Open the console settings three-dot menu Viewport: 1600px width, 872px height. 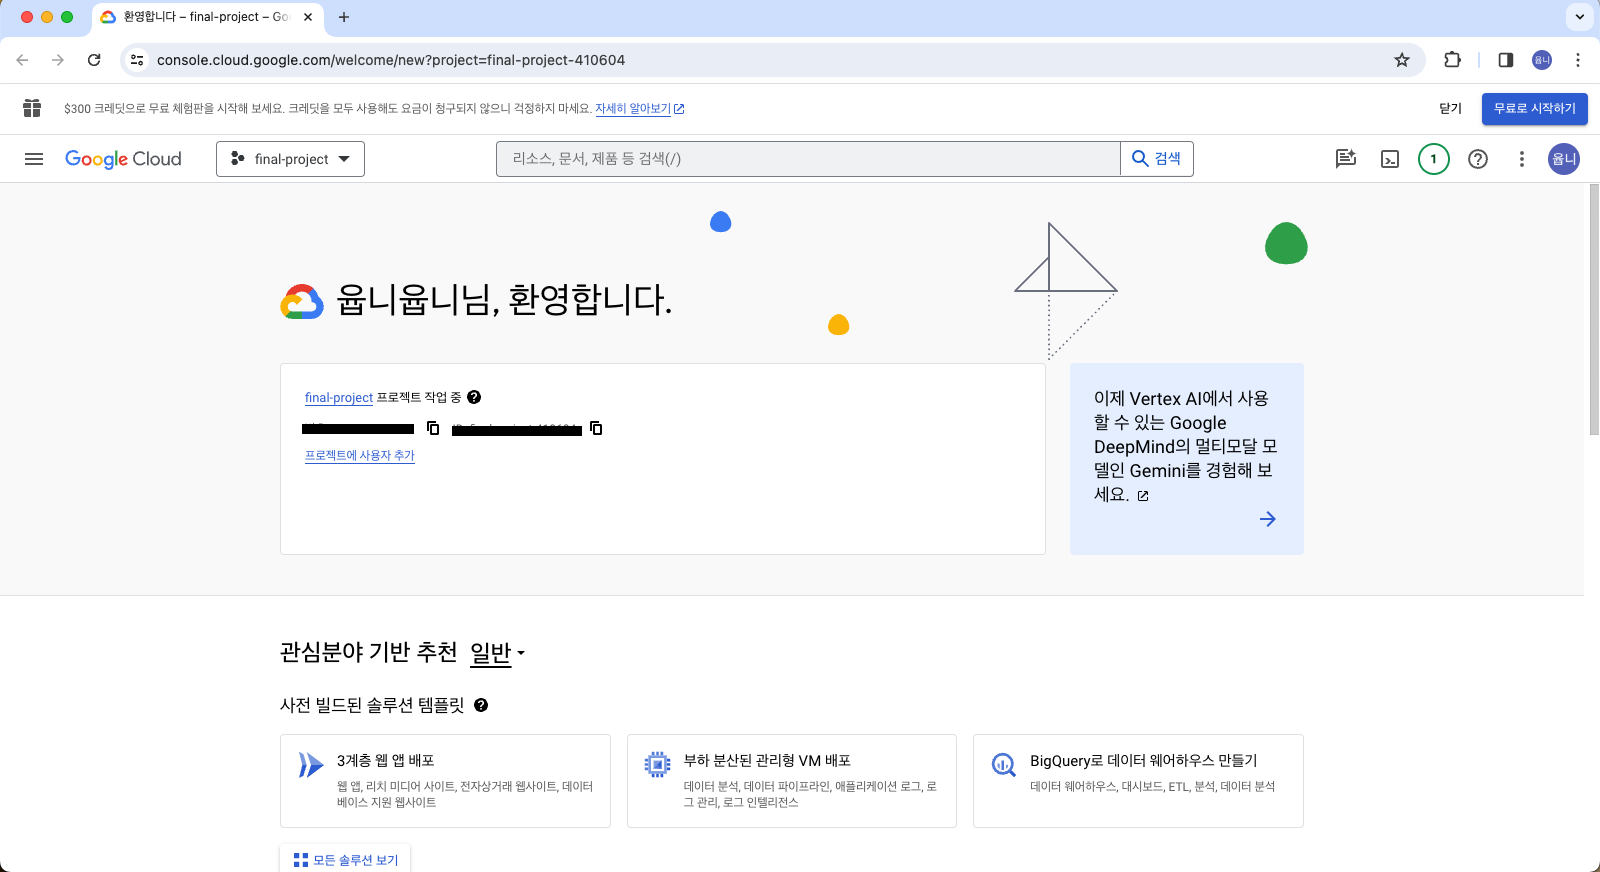pos(1522,159)
